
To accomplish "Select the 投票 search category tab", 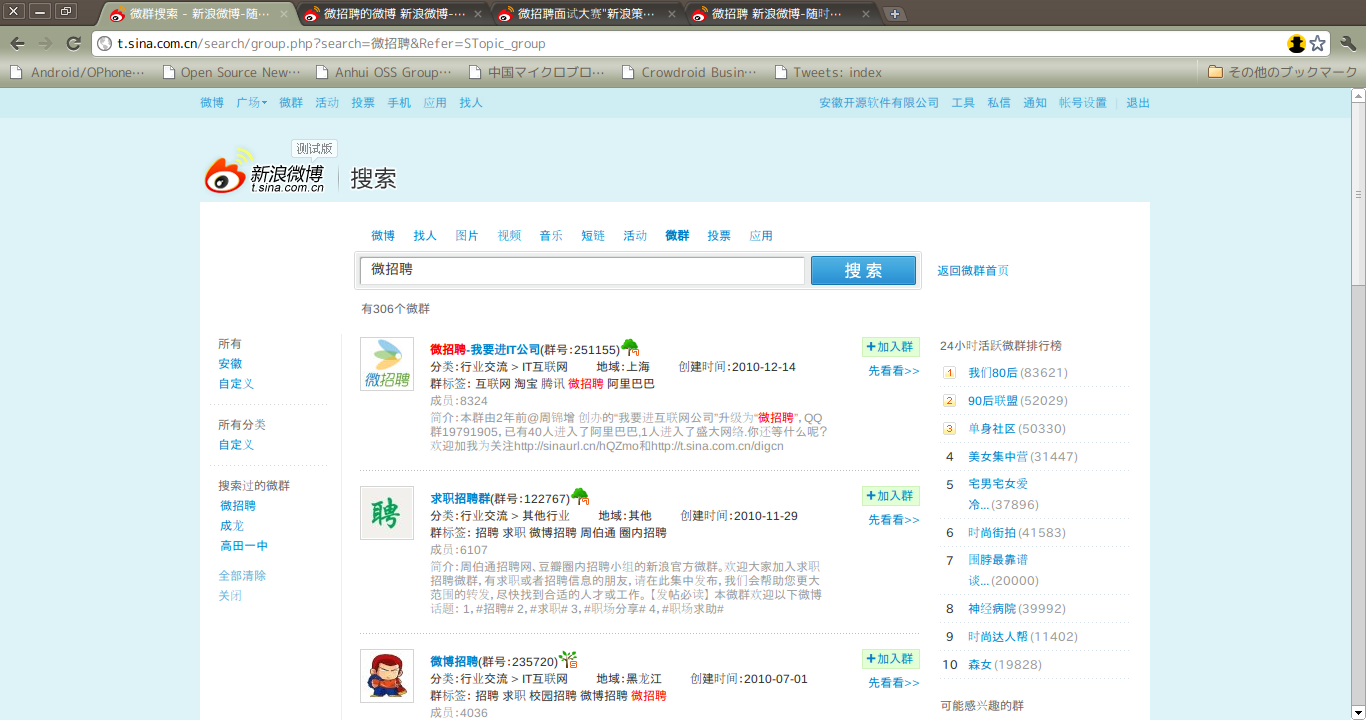I will coord(719,236).
